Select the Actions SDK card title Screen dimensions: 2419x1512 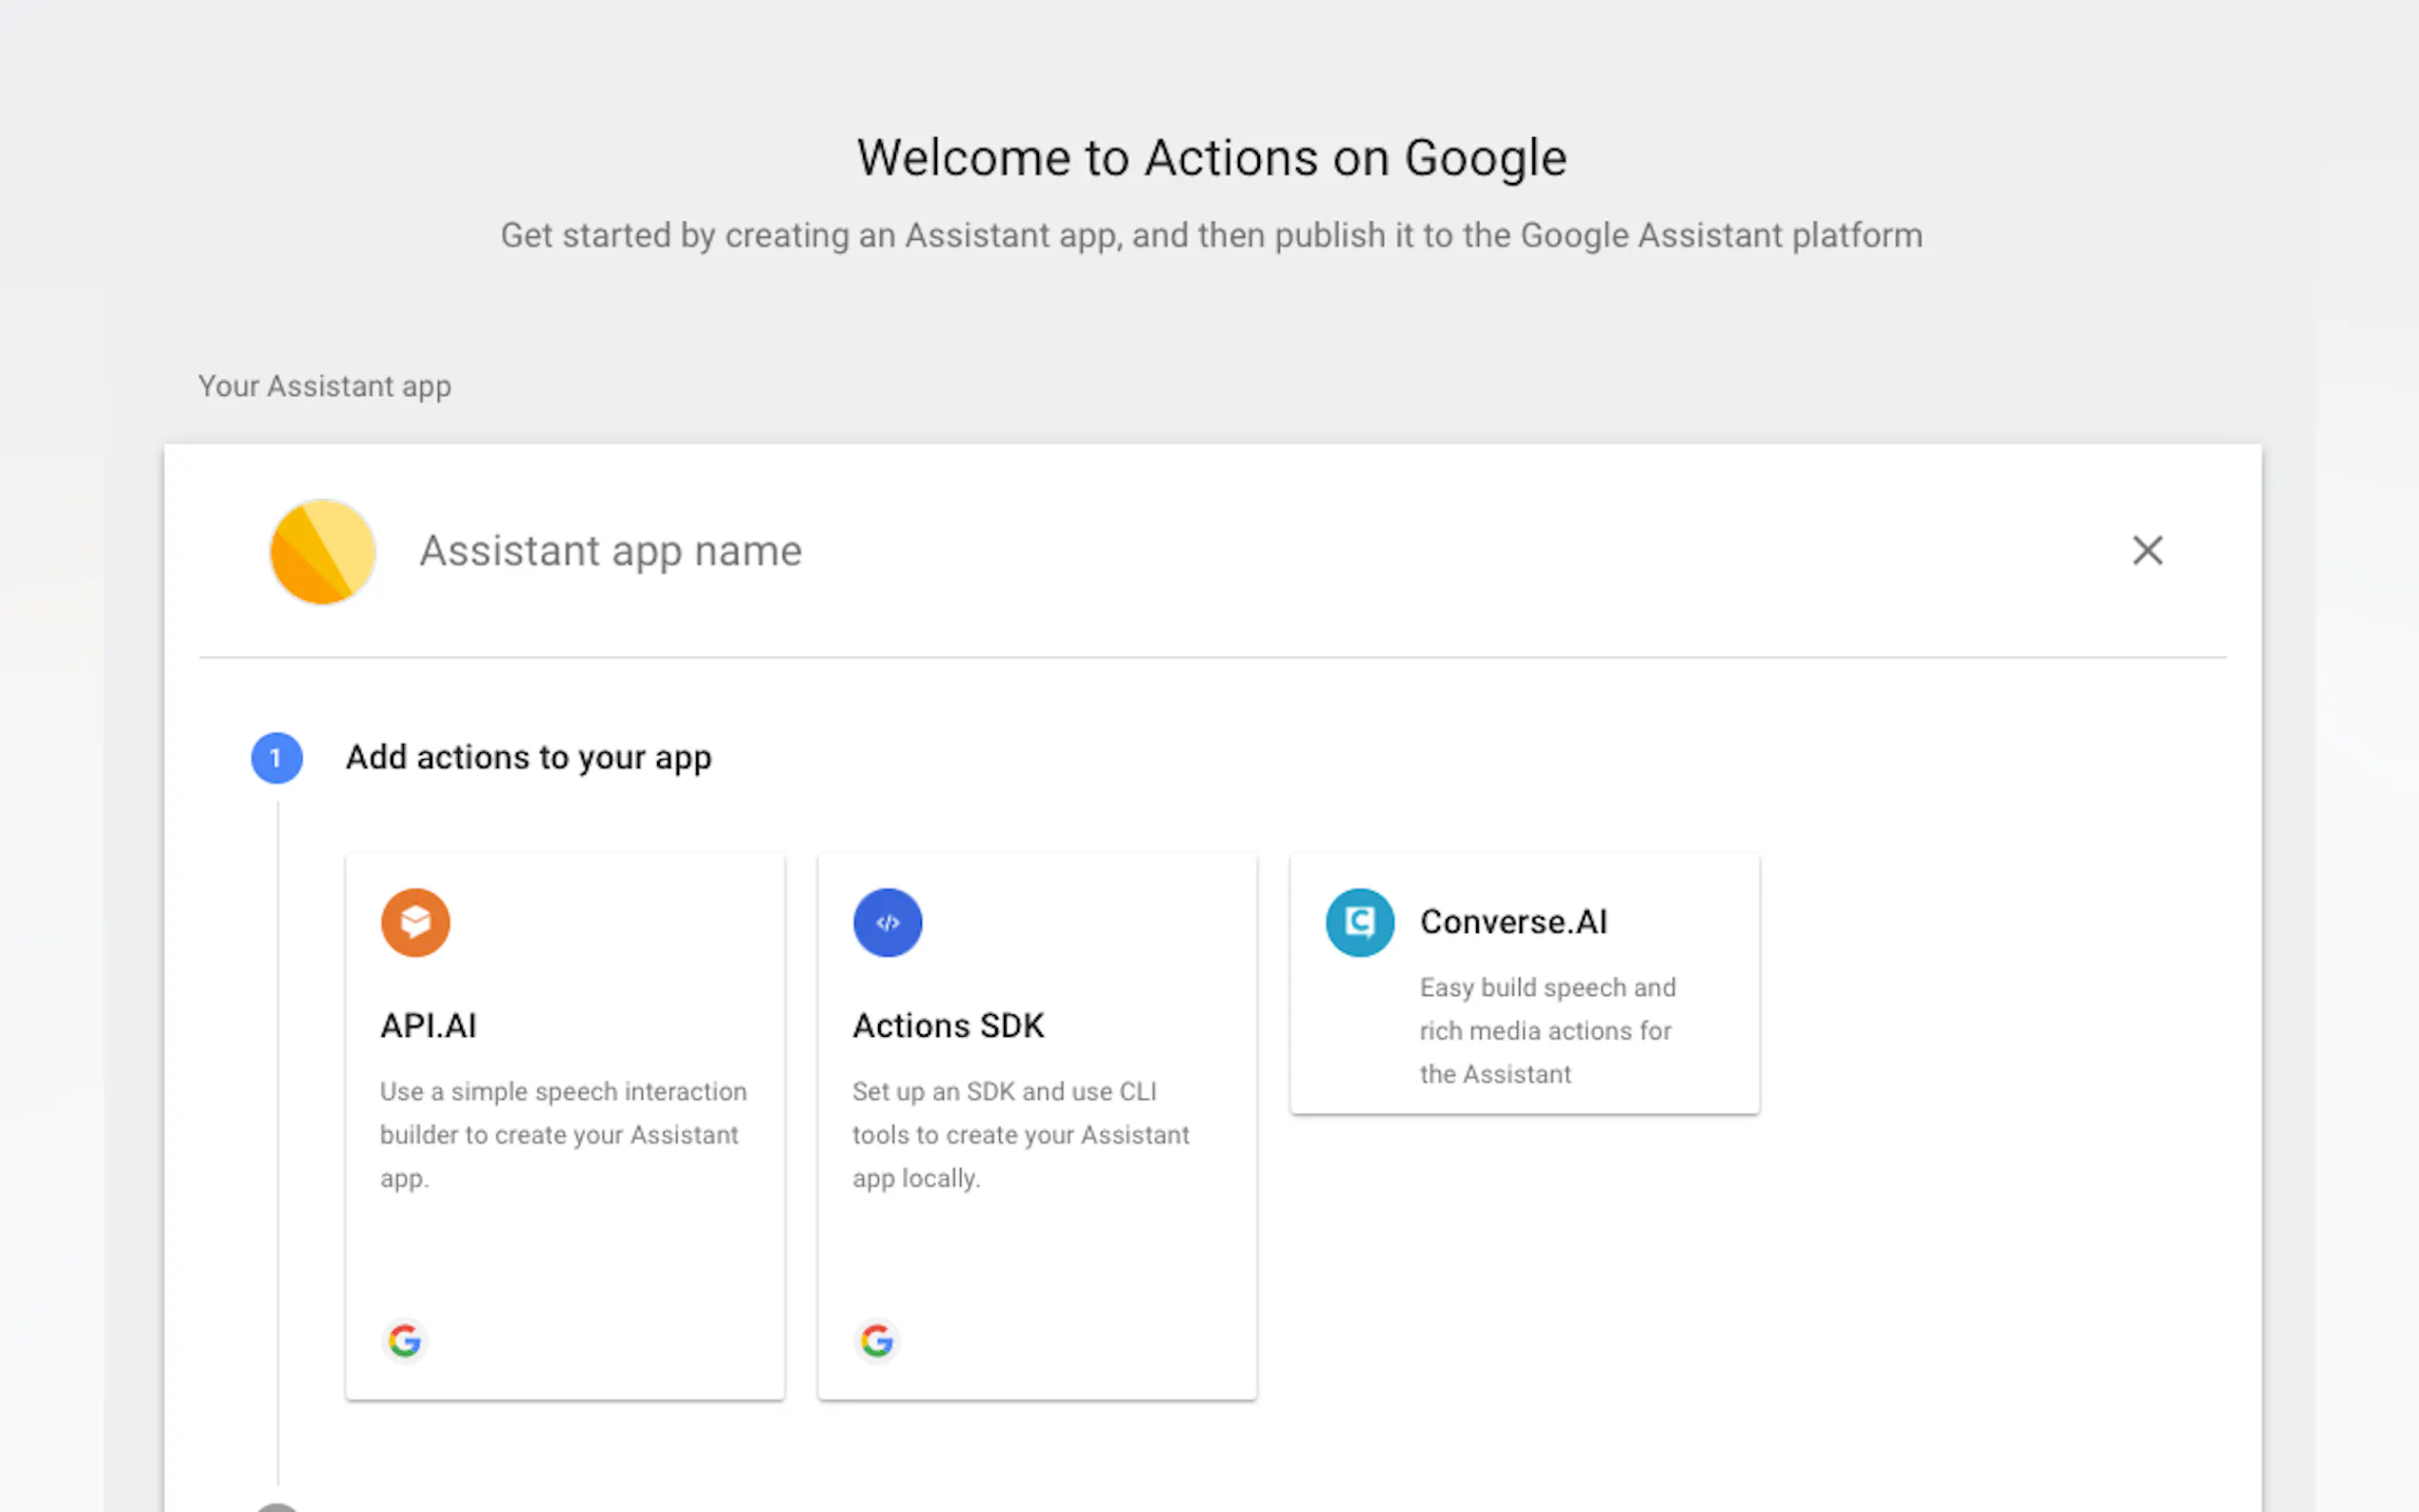[948, 1026]
